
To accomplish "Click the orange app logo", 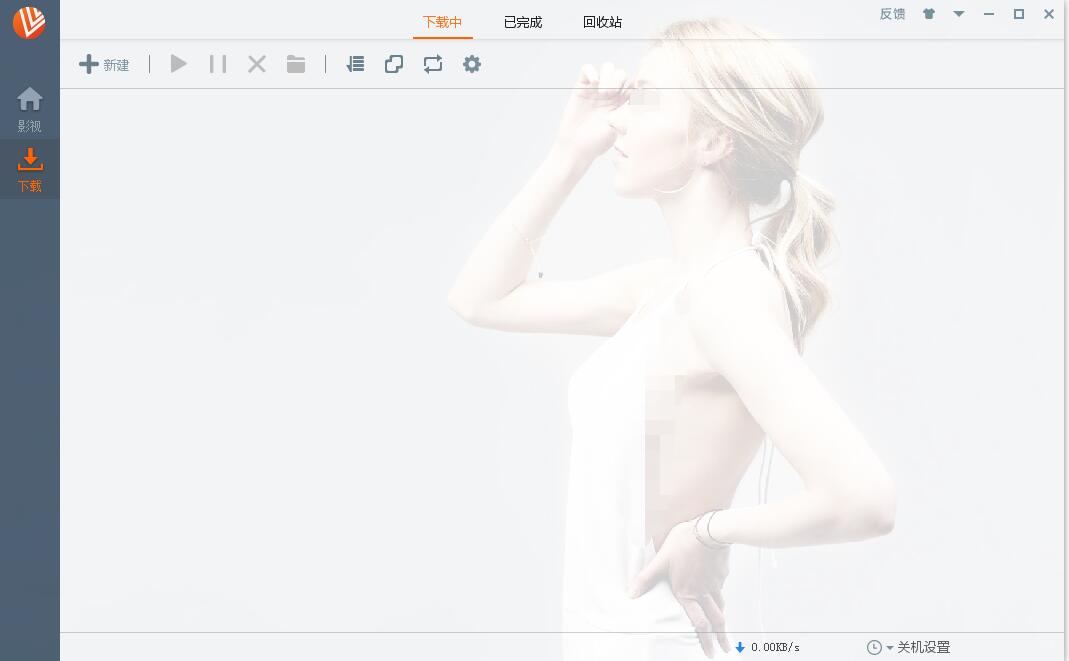I will click(29, 22).
